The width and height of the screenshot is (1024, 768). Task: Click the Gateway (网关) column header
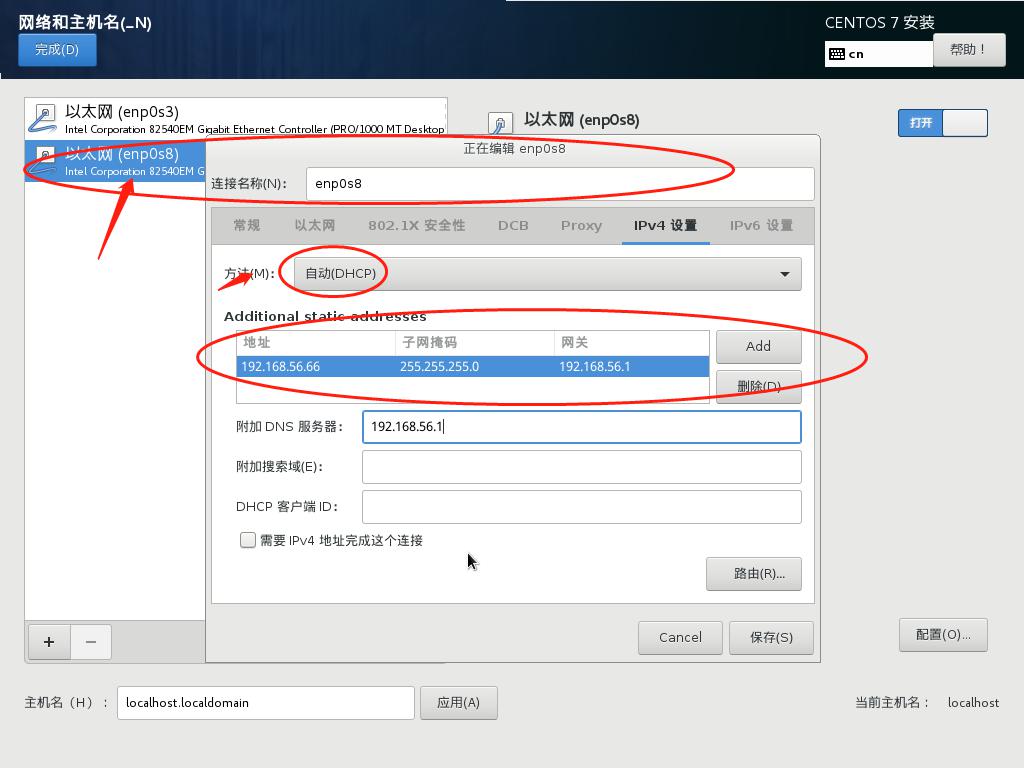(x=632, y=343)
